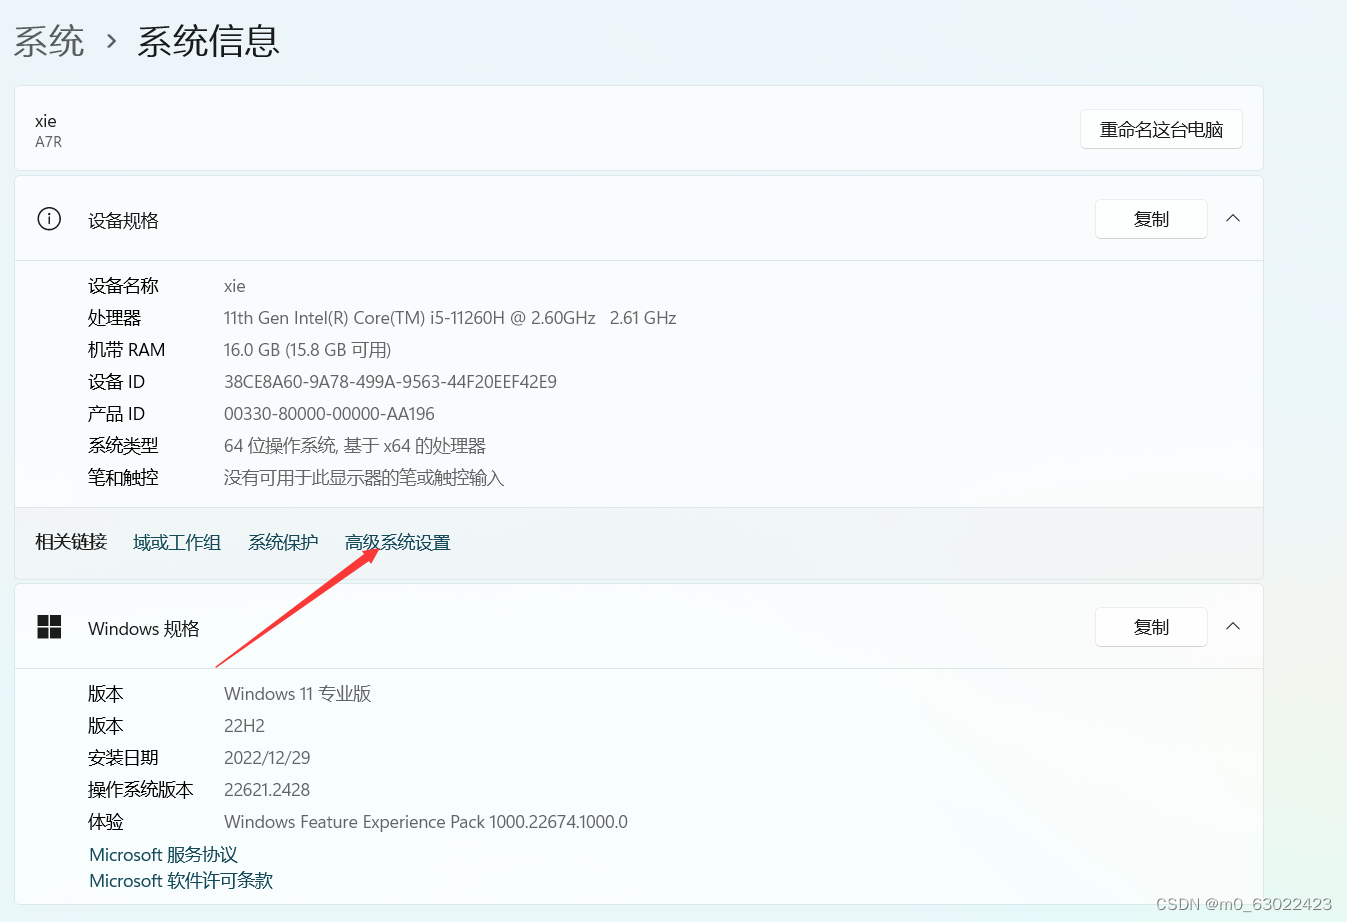Open Microsoft 服务协议 link
Screen dimensions: 1347x922
tap(163, 855)
